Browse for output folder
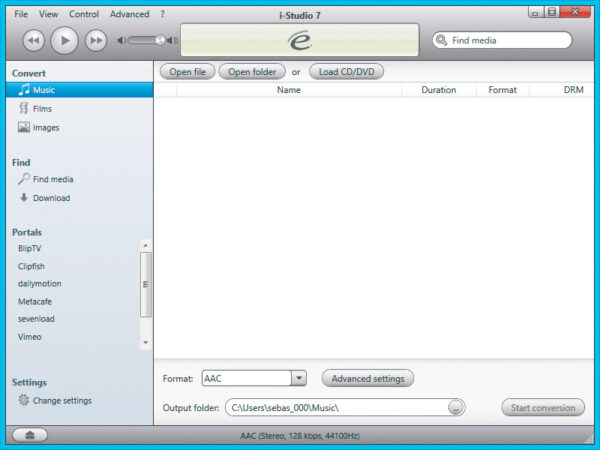Screen dimensions: 600x450 coord(456,408)
